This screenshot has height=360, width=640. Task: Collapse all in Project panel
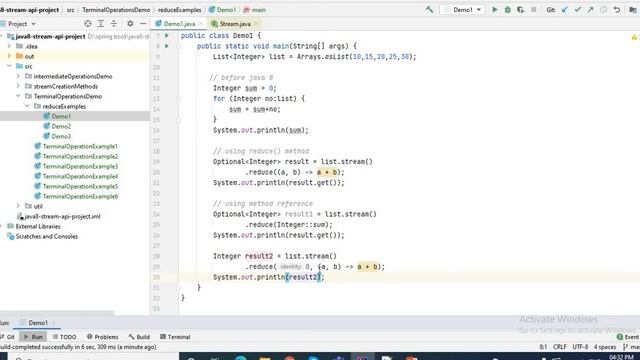(114, 24)
